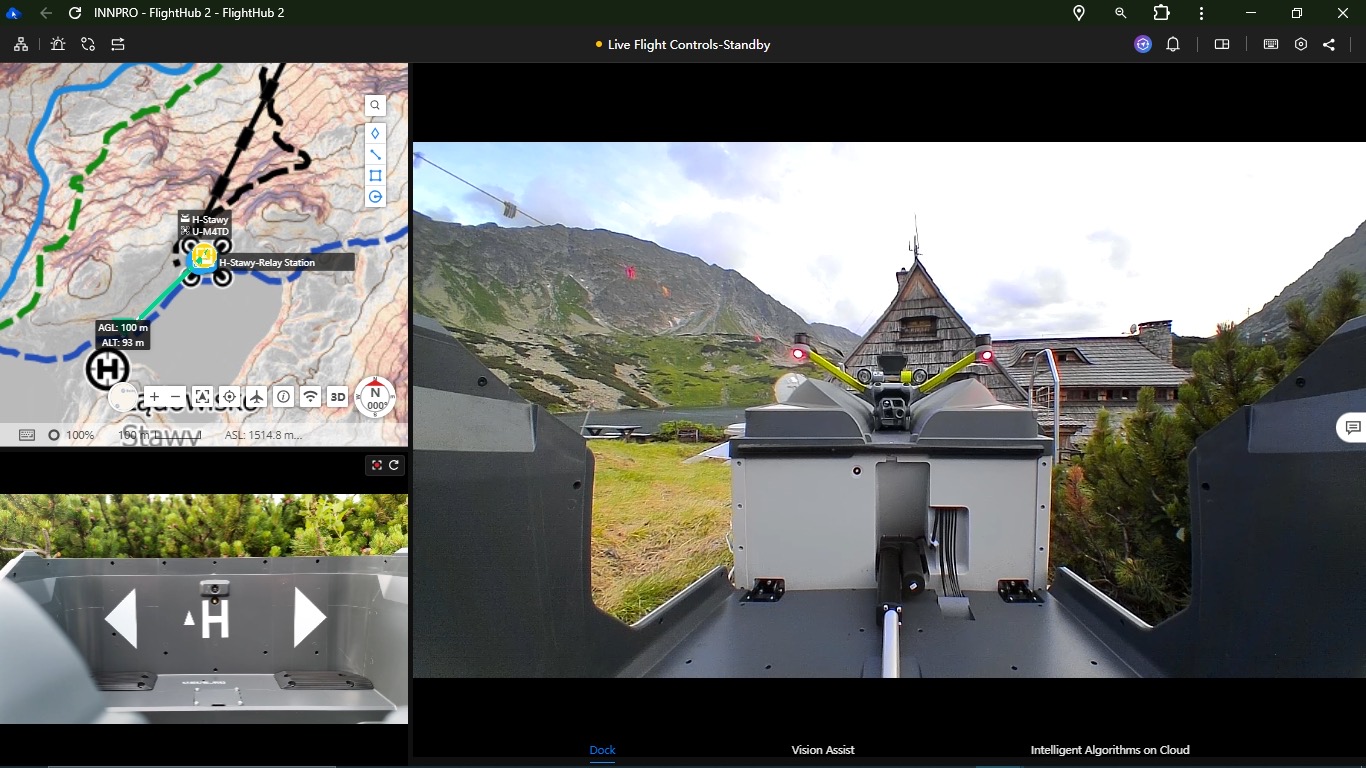Go back using the browser back arrow
This screenshot has height=768, width=1366.
(46, 13)
